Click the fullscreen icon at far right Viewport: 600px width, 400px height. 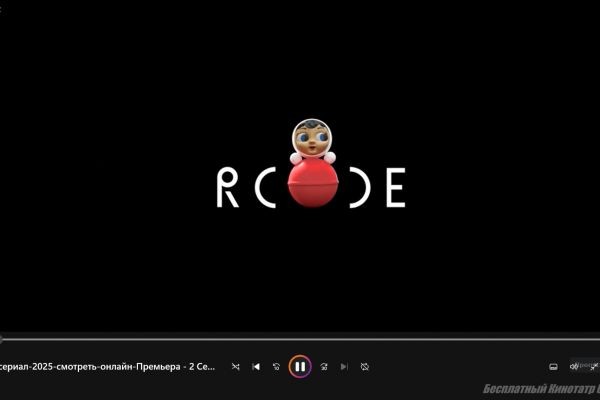(595, 367)
